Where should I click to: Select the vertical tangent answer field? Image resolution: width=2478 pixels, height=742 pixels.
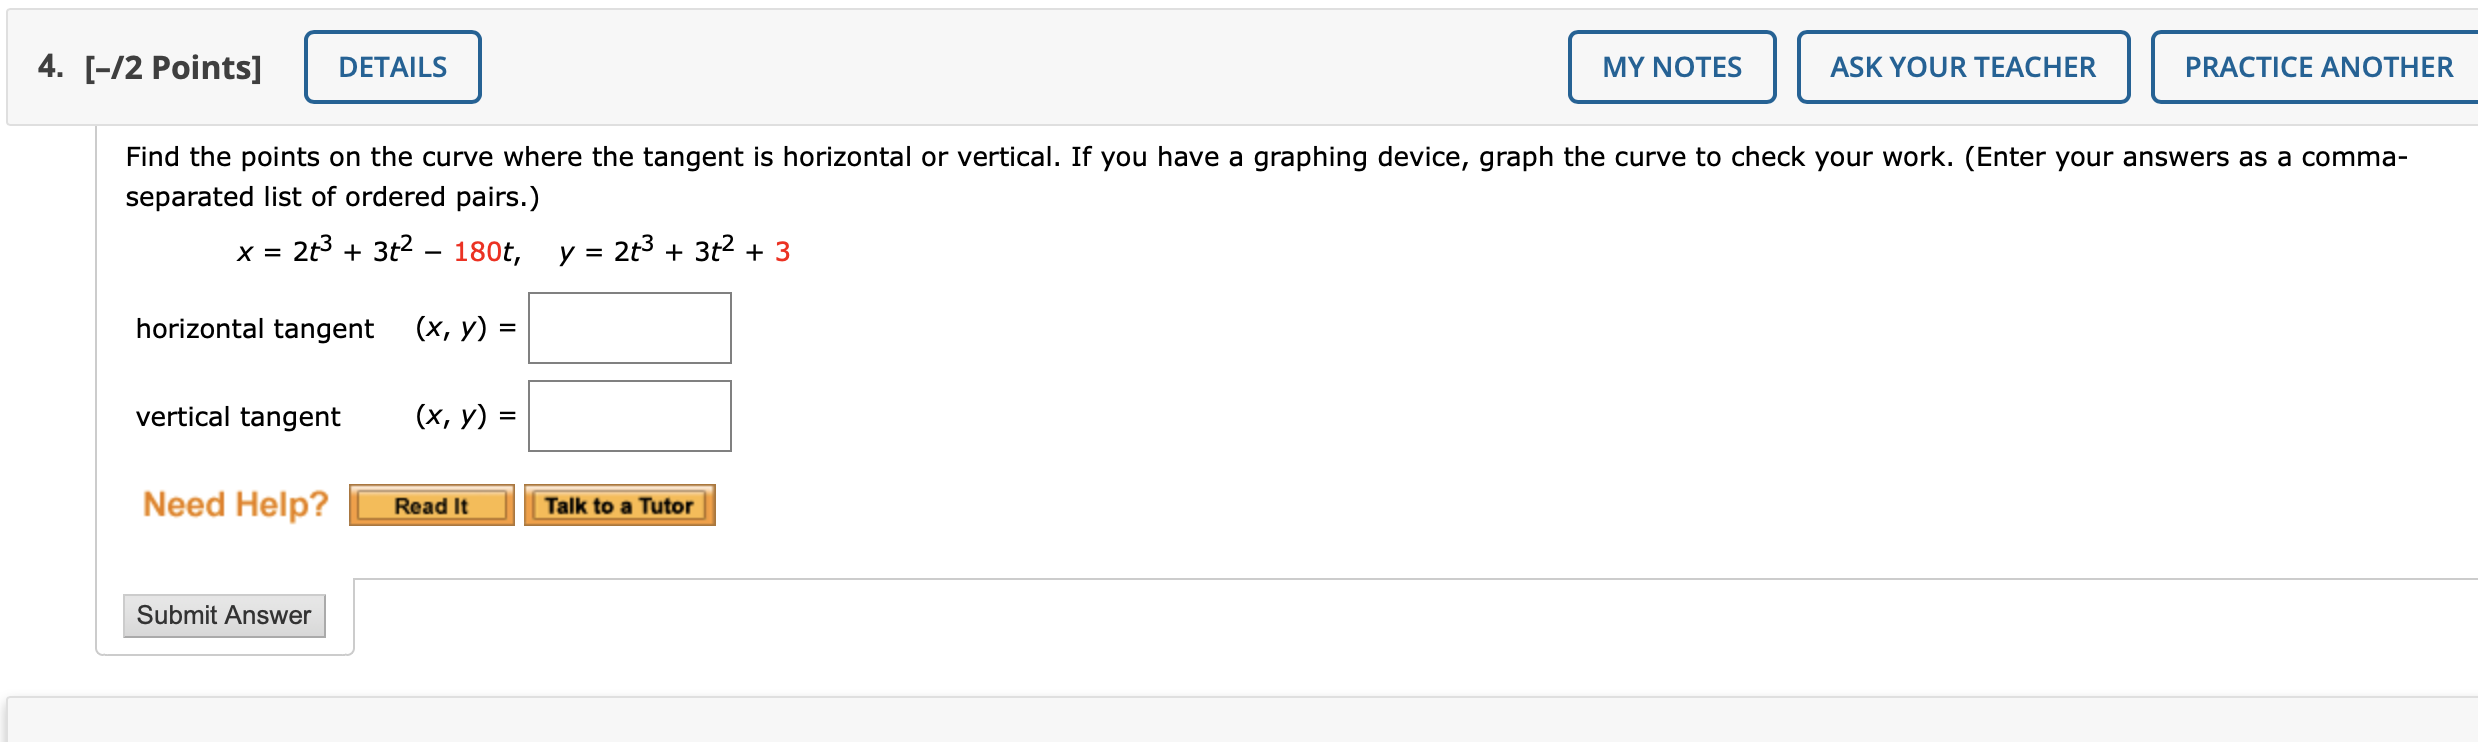[x=629, y=415]
